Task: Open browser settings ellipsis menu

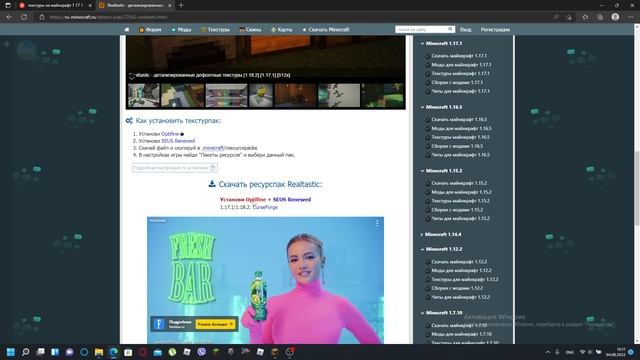Action: 631,17
